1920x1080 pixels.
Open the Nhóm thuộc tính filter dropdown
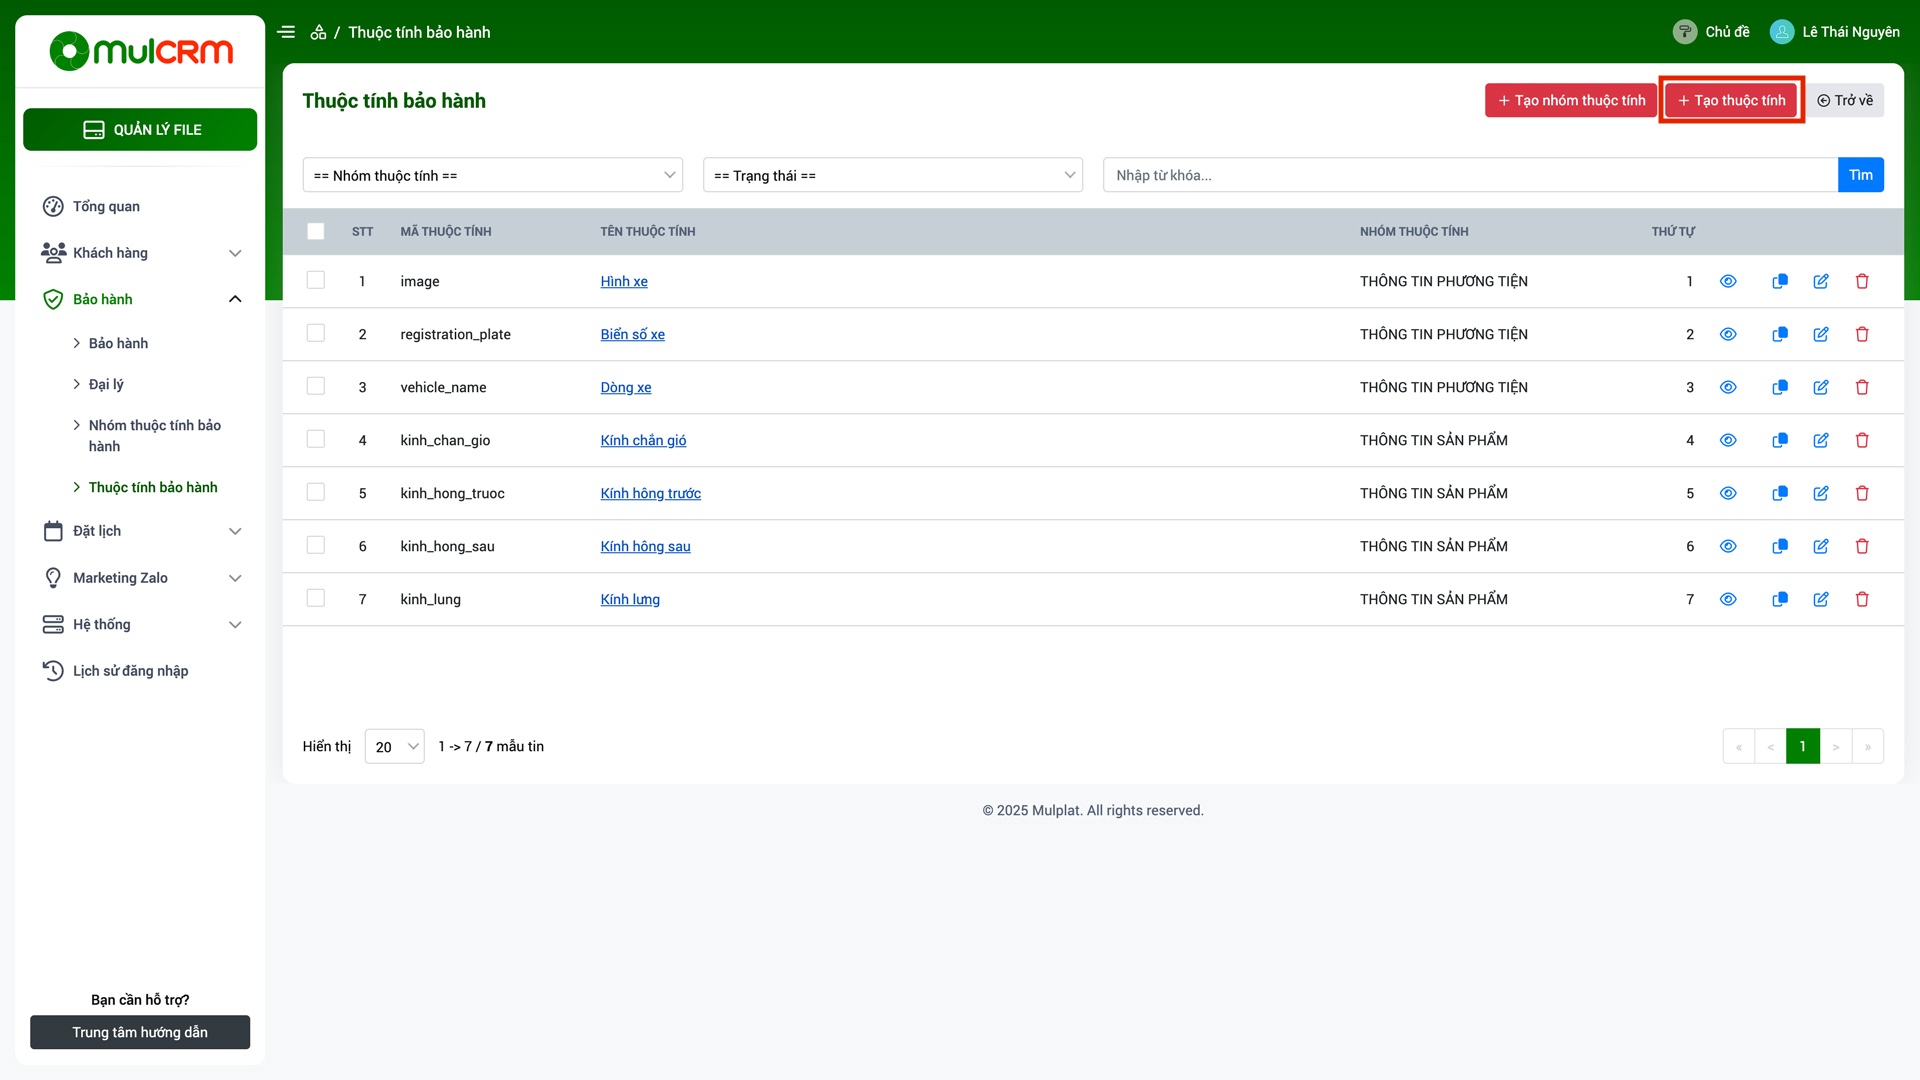[x=493, y=175]
